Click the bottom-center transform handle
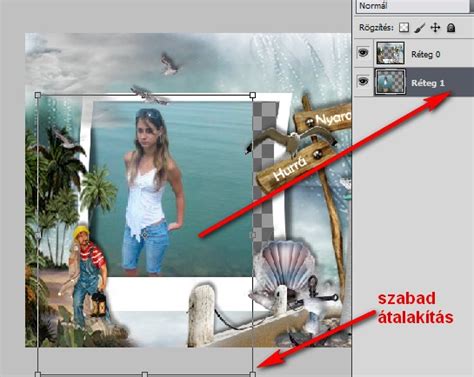The image size is (474, 377). pos(145,374)
